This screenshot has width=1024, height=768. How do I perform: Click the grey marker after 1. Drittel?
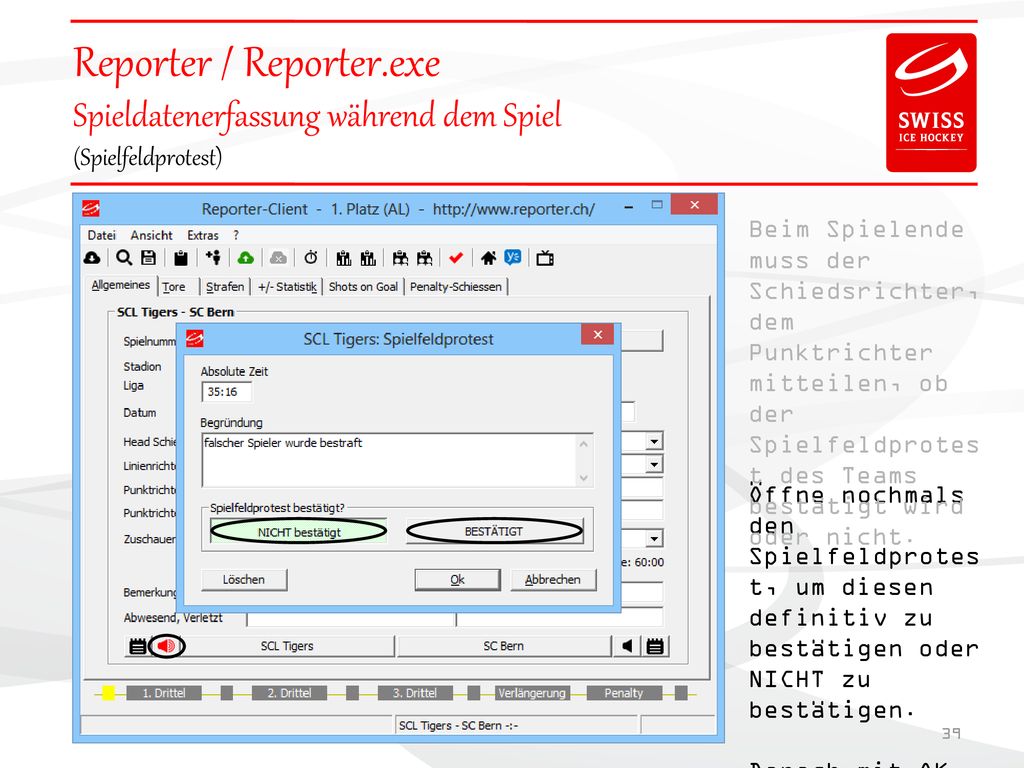[227, 693]
